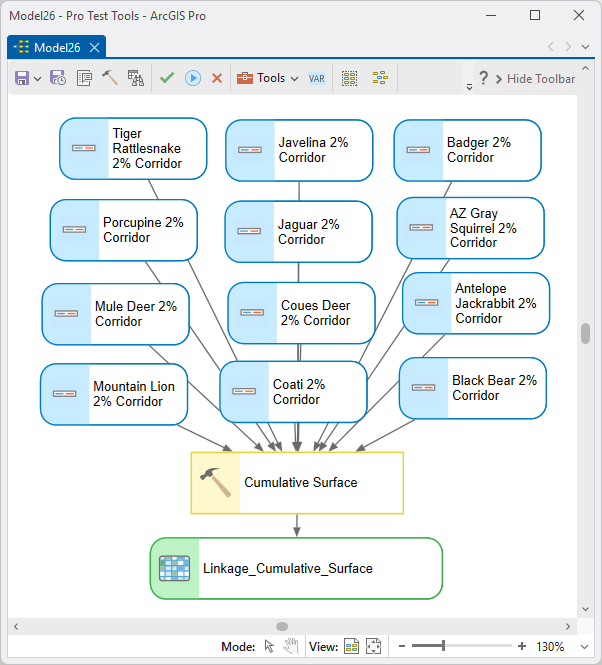Minimize the ArcGIS Pro window
The height and width of the screenshot is (665, 602).
pos(491,16)
